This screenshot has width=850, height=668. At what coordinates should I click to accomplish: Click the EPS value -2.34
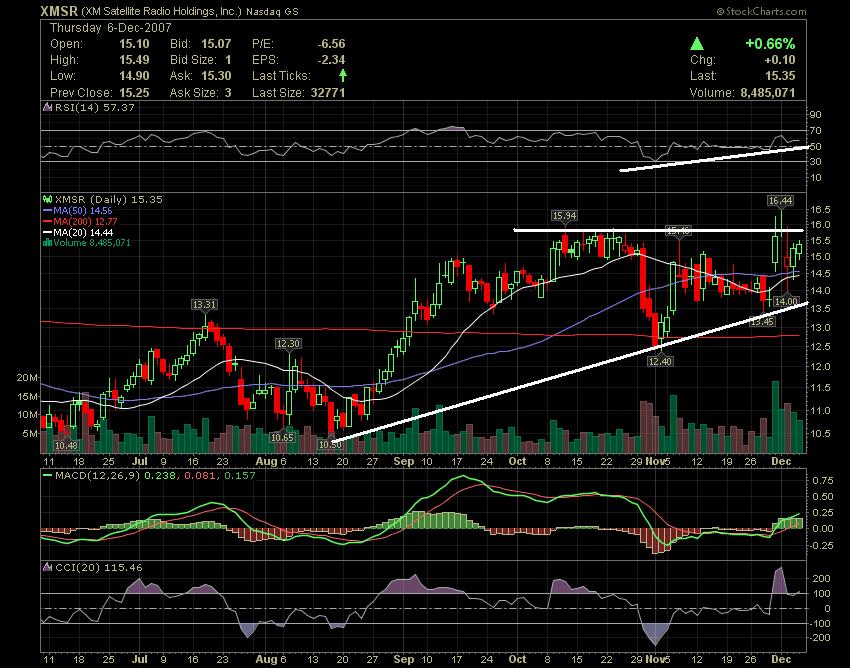coord(331,60)
